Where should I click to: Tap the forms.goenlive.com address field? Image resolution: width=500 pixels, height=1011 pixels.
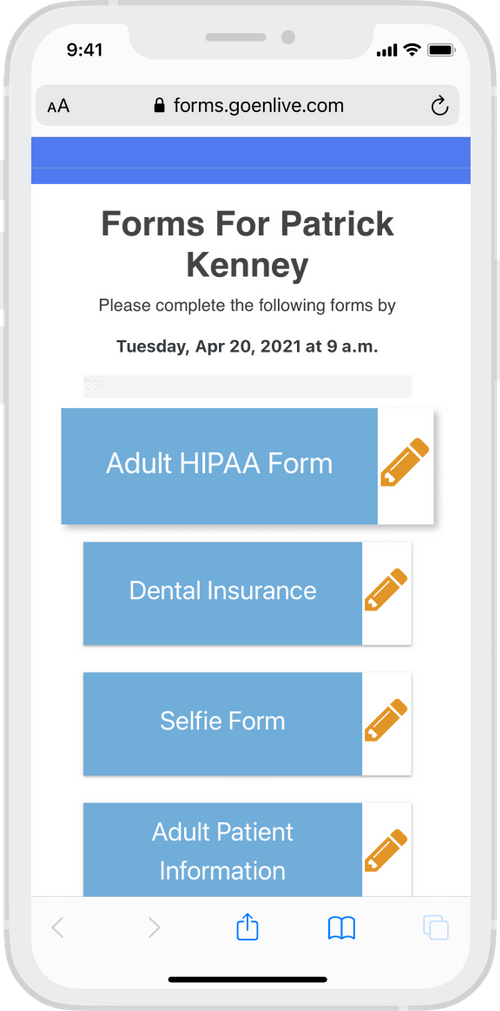pyautogui.click(x=248, y=105)
